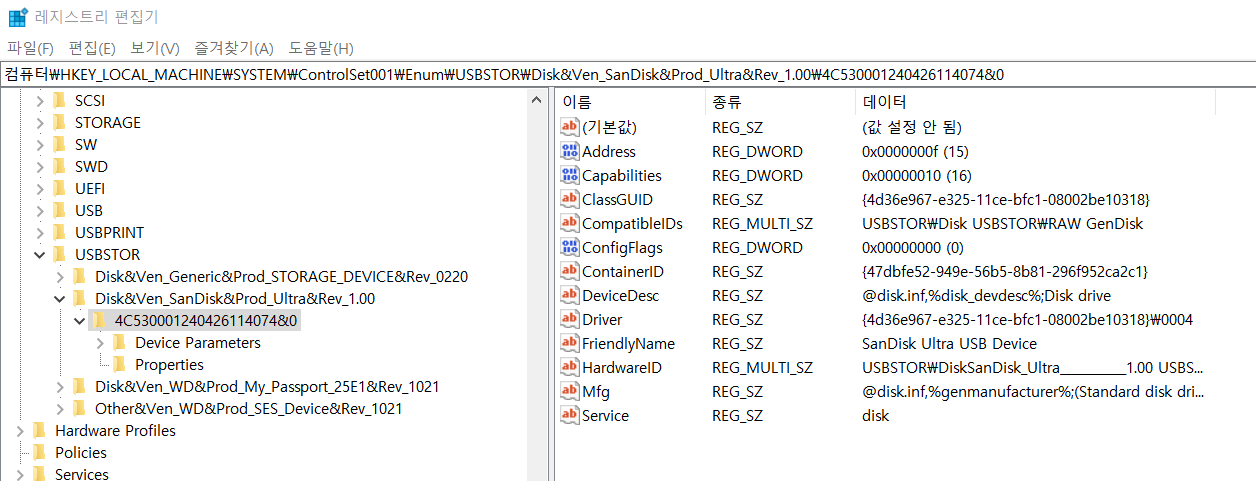Select the USB tree key
This screenshot has width=1256, height=481.
(89, 211)
